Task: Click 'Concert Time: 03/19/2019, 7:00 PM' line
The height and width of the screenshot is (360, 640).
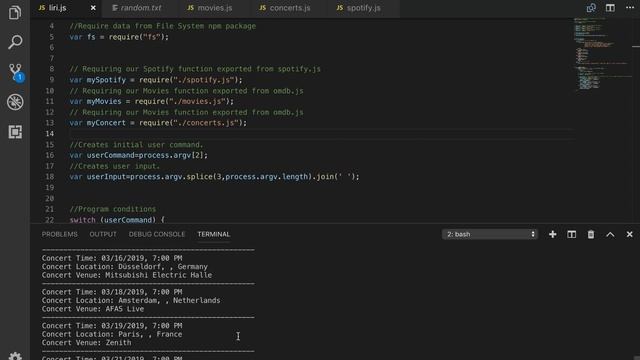Action: (112, 326)
